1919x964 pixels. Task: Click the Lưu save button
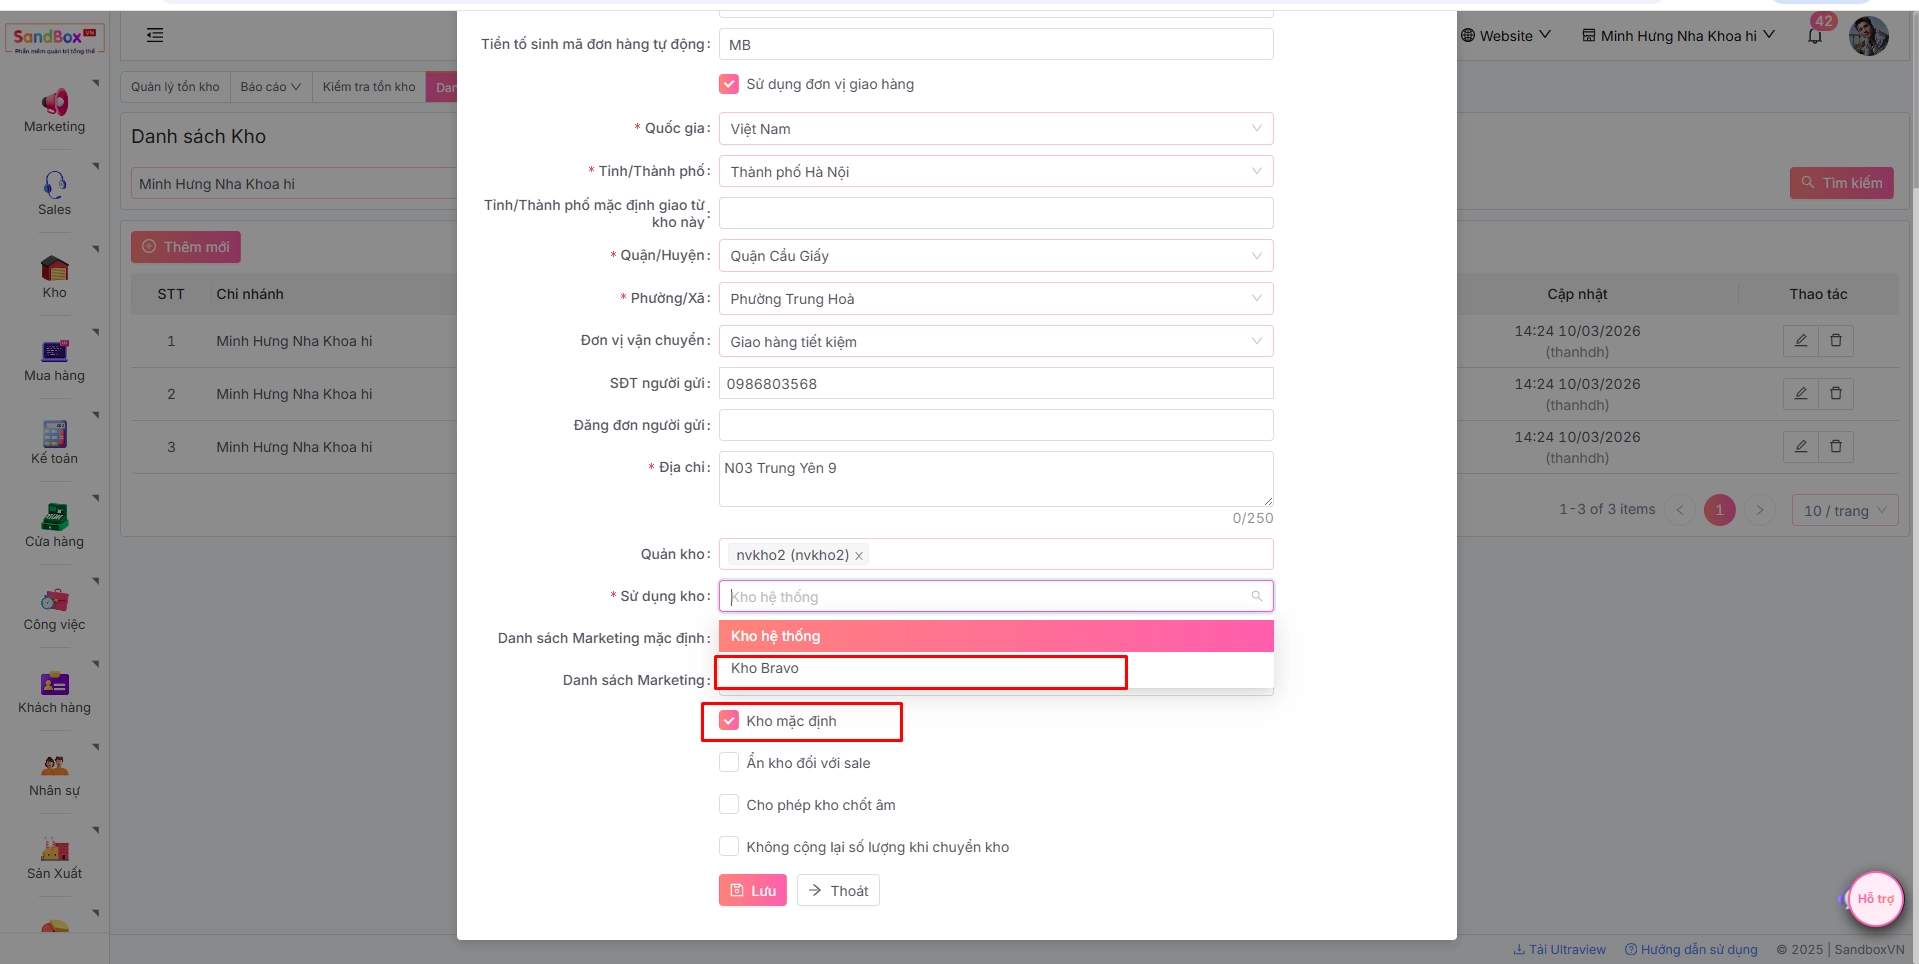point(752,891)
